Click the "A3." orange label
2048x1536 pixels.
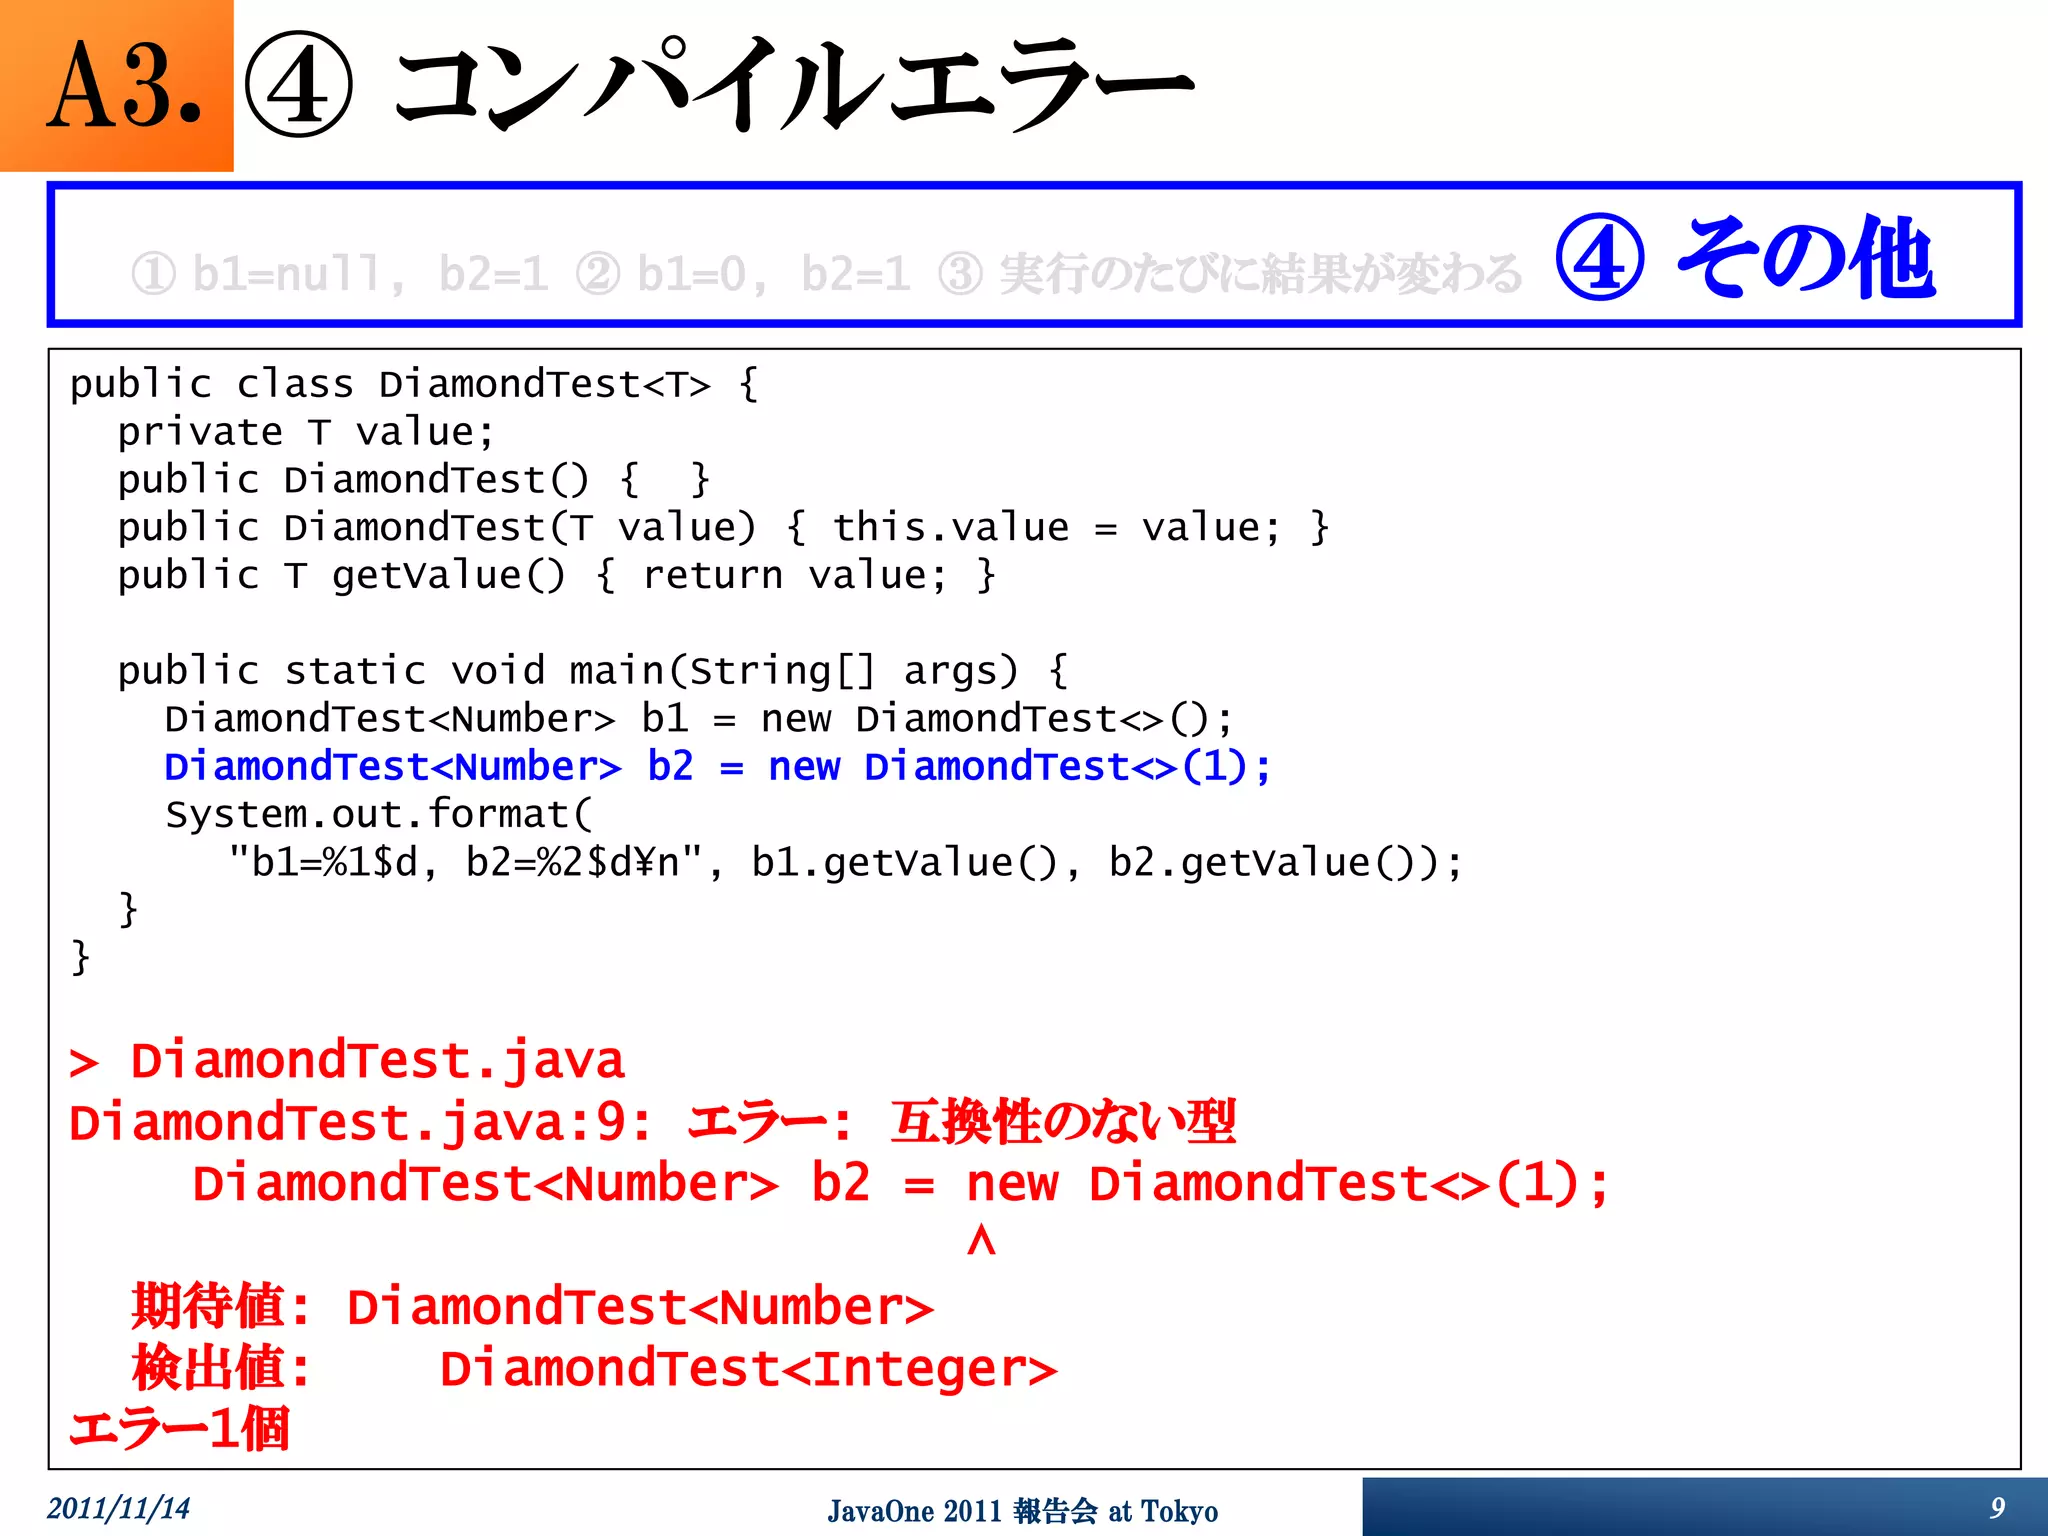(x=117, y=86)
